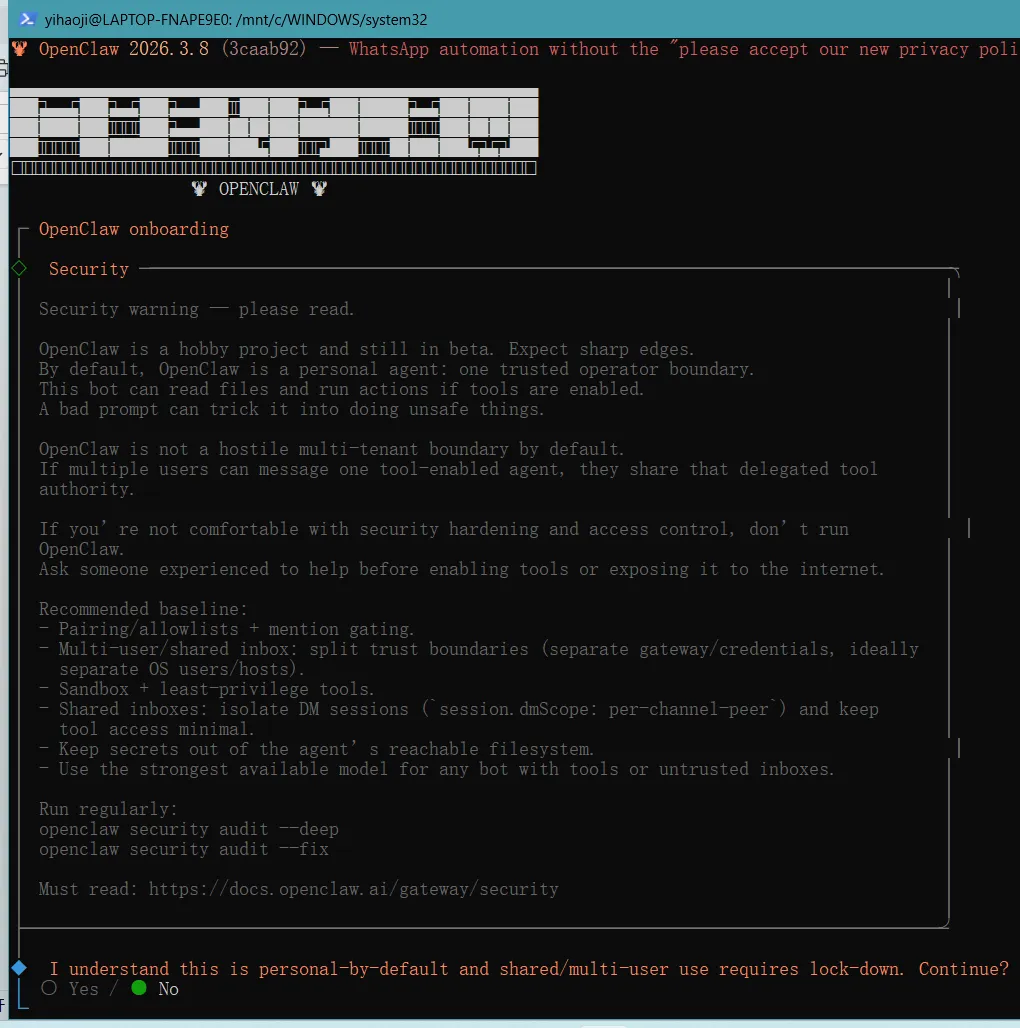Select the No radio option
This screenshot has height=1028, width=1020.
(155, 989)
